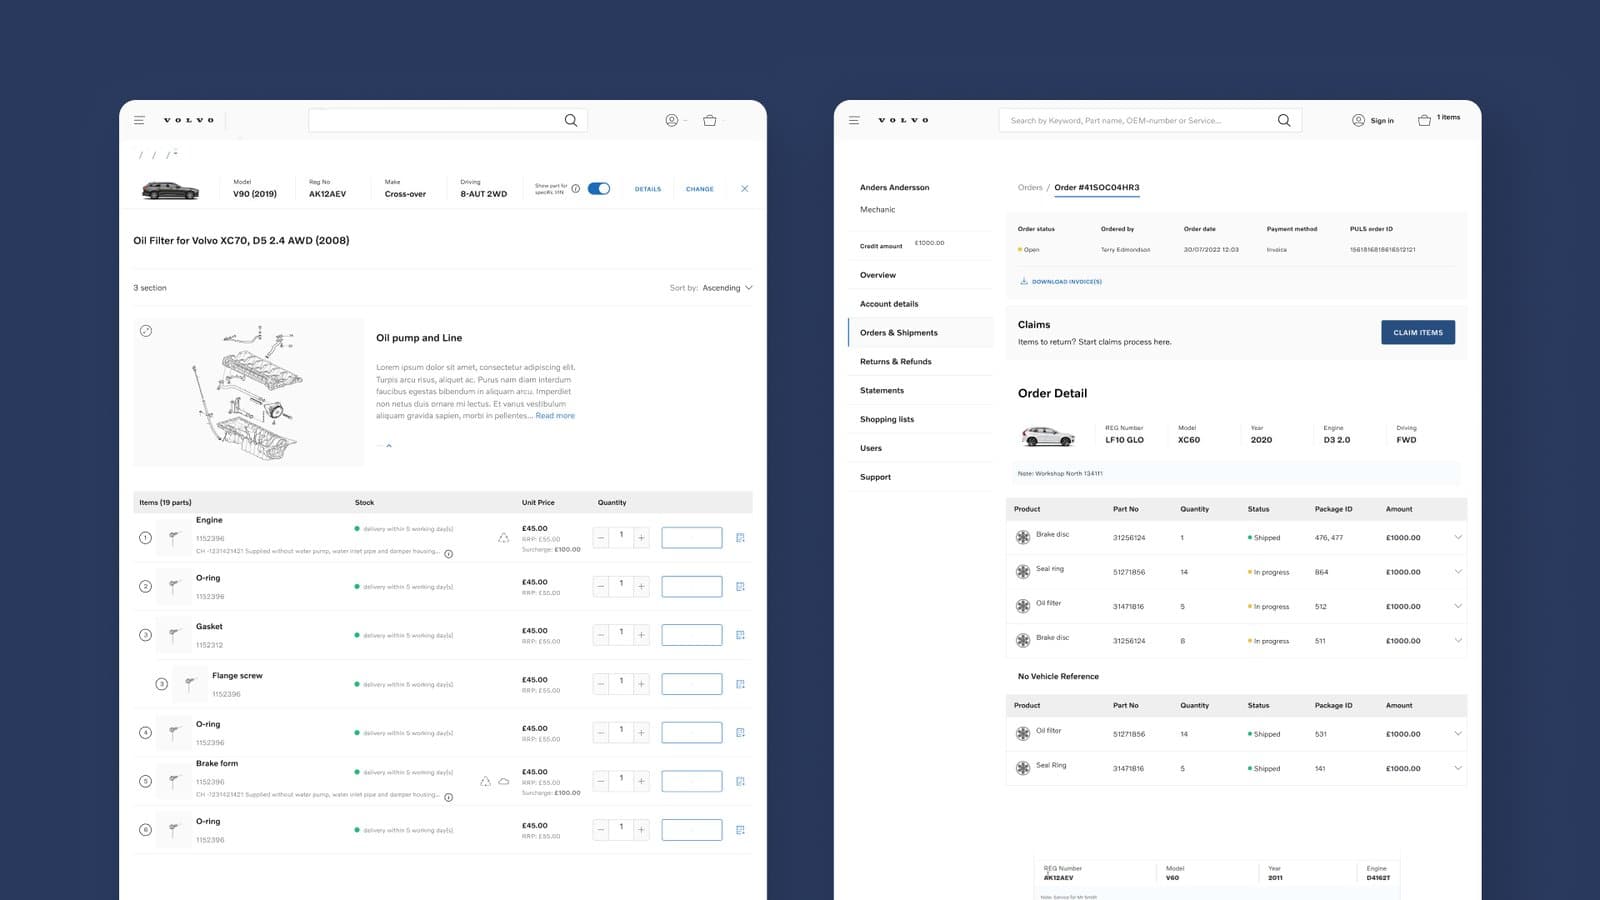Expand the first Brake disc order row
The width and height of the screenshot is (1600, 900).
point(1458,538)
